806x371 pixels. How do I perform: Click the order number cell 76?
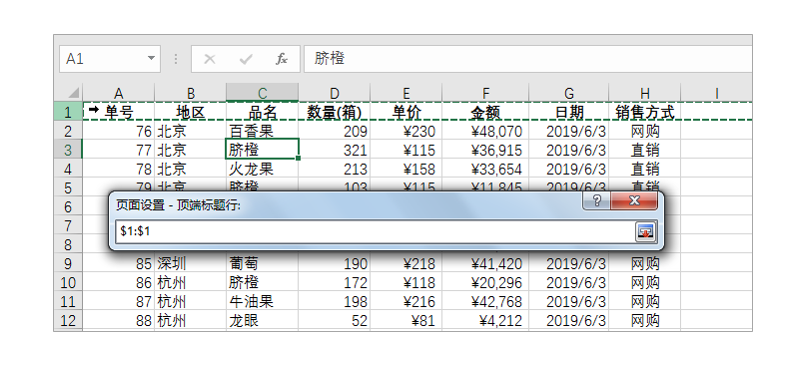coord(118,131)
